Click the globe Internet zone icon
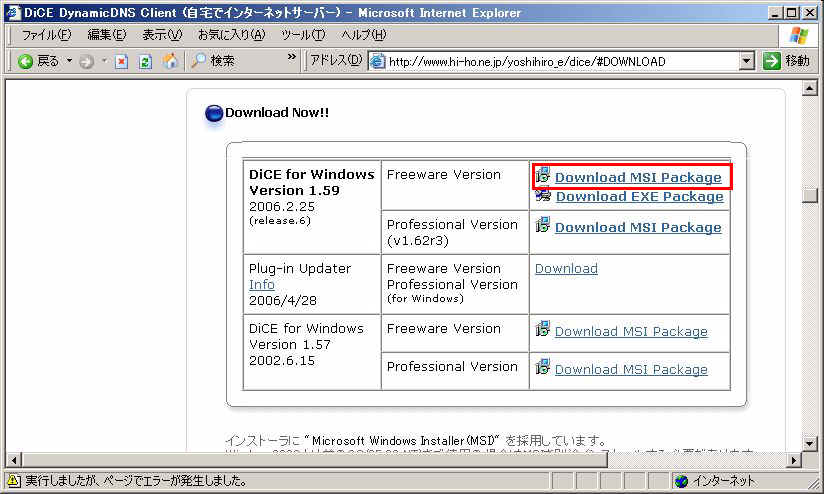 coord(681,481)
